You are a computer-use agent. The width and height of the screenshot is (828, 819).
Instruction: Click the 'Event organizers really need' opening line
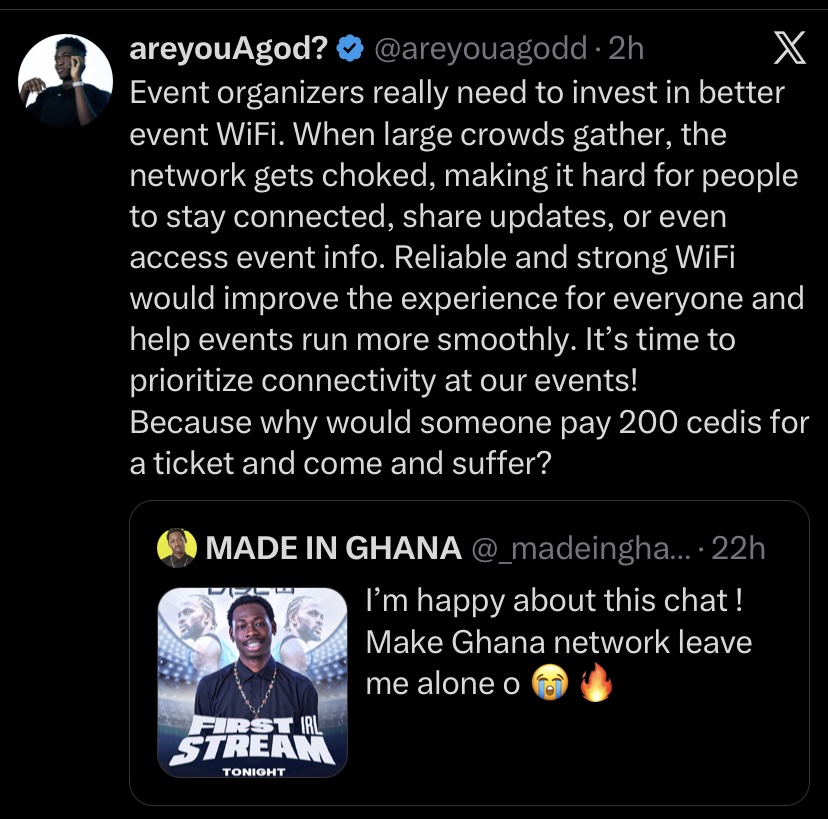[457, 92]
